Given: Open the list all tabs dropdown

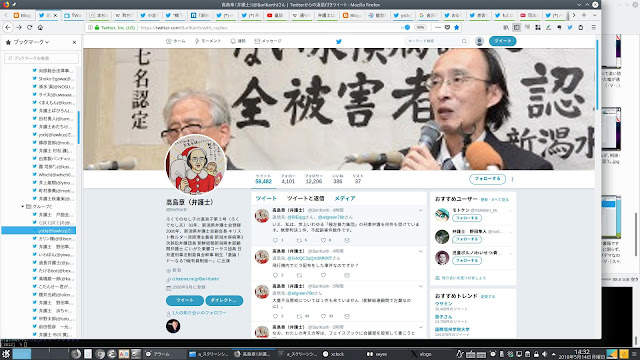Looking at the screenshot, I should (595, 15).
